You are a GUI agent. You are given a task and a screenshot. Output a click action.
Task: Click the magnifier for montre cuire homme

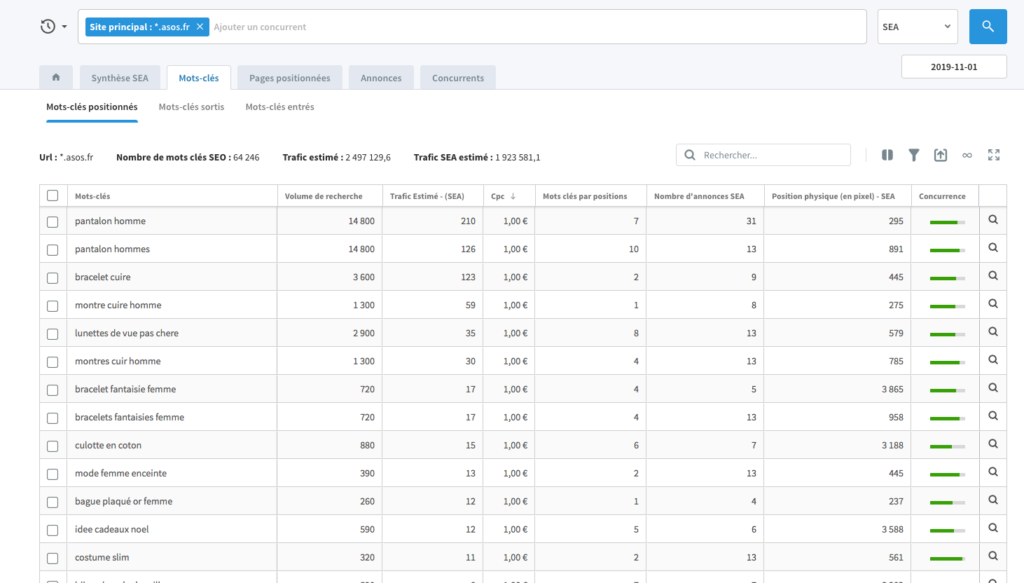(993, 304)
